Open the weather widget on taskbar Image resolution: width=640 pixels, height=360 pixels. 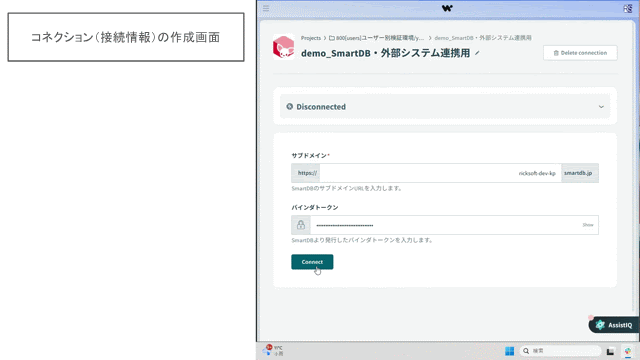[x=273, y=350]
